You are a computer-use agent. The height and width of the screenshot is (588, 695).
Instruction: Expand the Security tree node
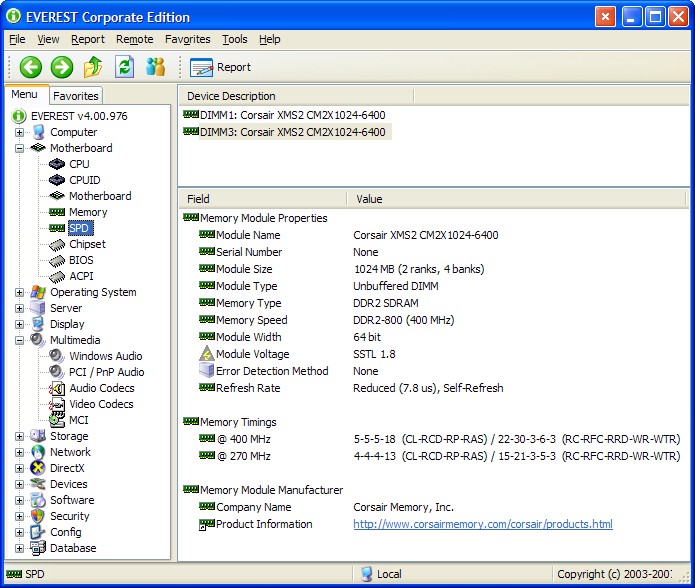(x=20, y=516)
